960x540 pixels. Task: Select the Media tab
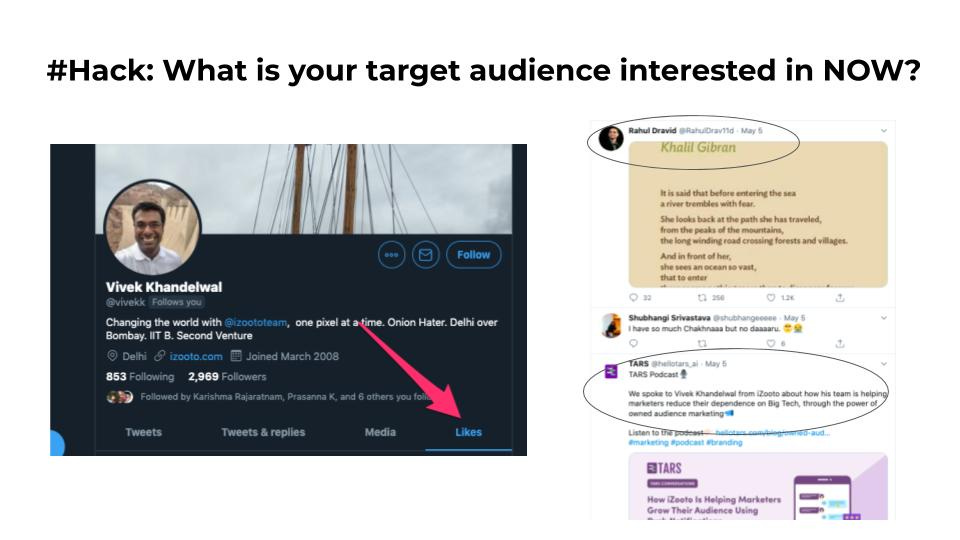click(380, 432)
